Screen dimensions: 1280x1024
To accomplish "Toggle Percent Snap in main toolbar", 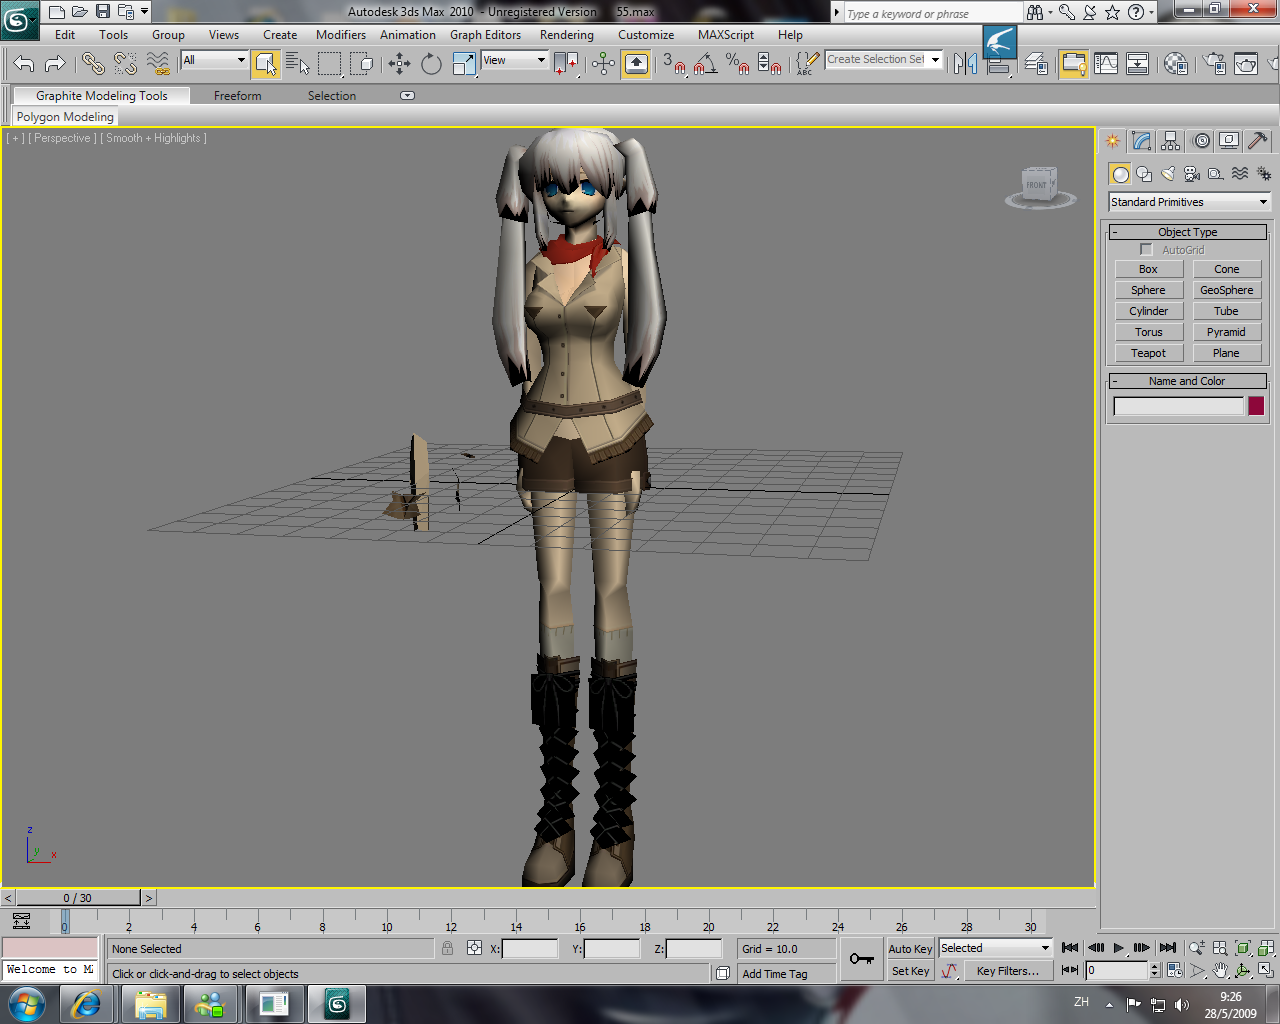I will point(738,64).
